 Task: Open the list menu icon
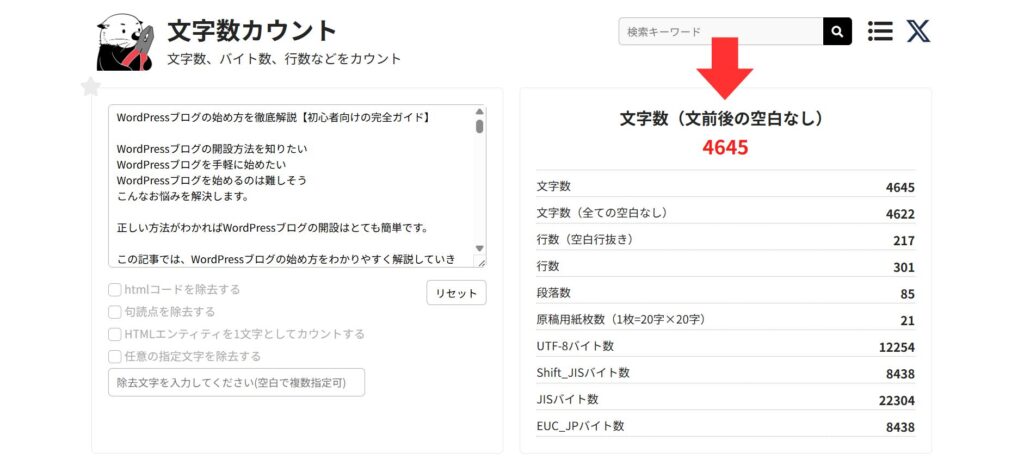coord(880,31)
